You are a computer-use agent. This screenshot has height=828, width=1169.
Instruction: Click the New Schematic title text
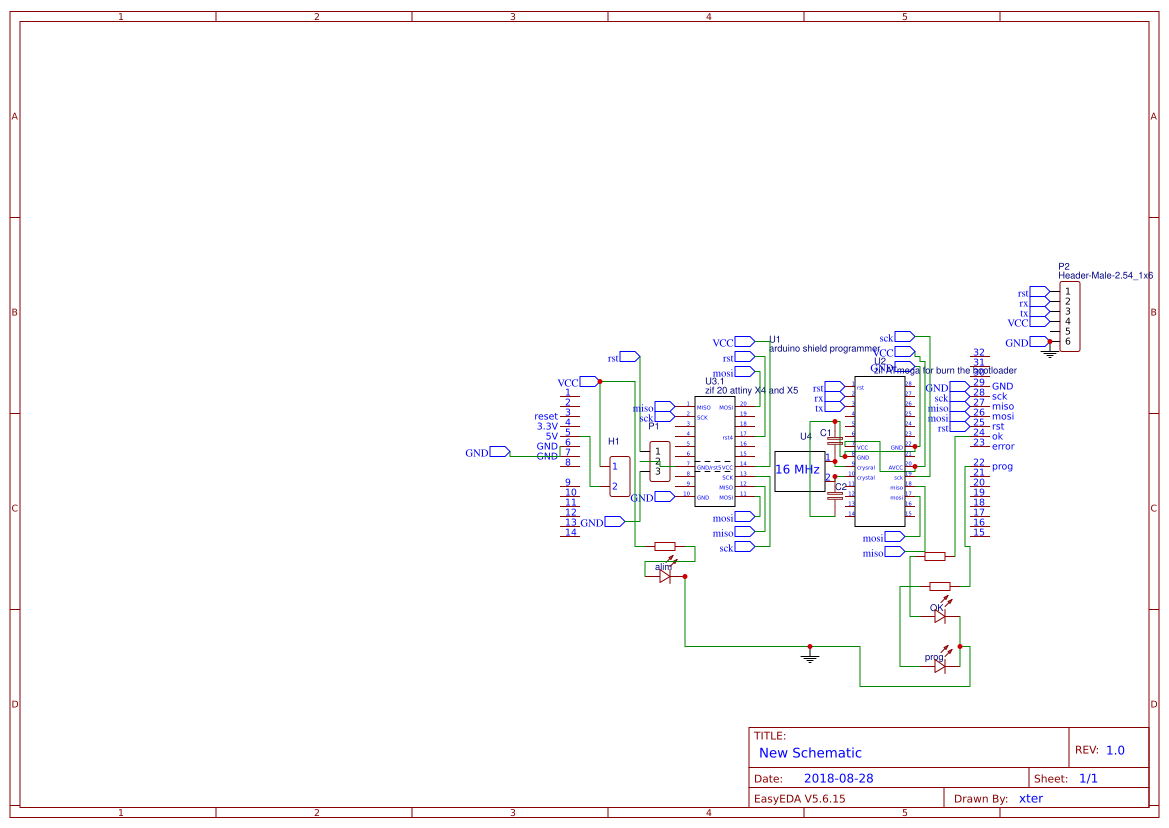click(810, 752)
